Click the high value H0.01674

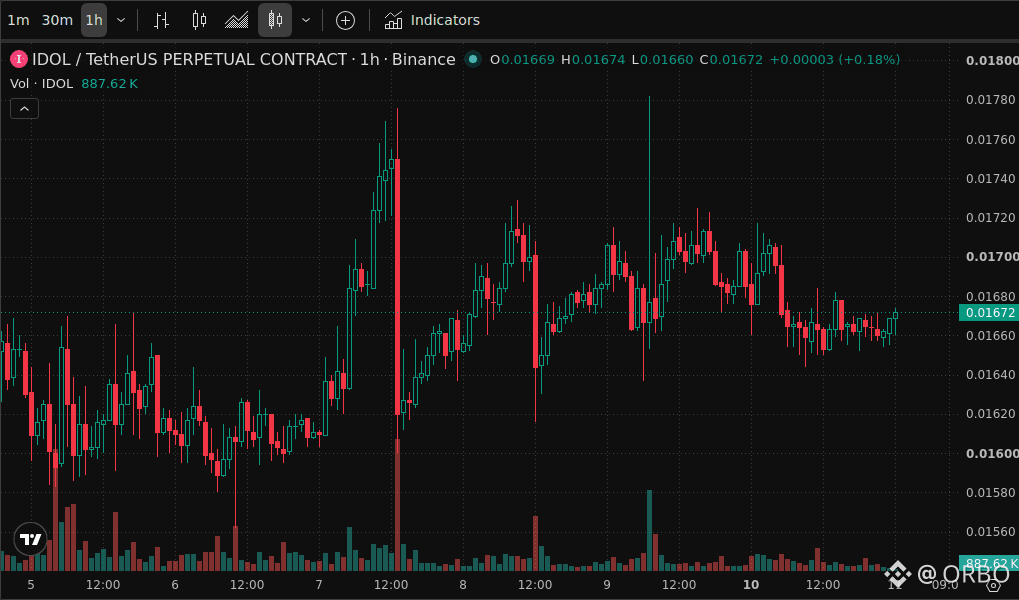click(x=593, y=60)
